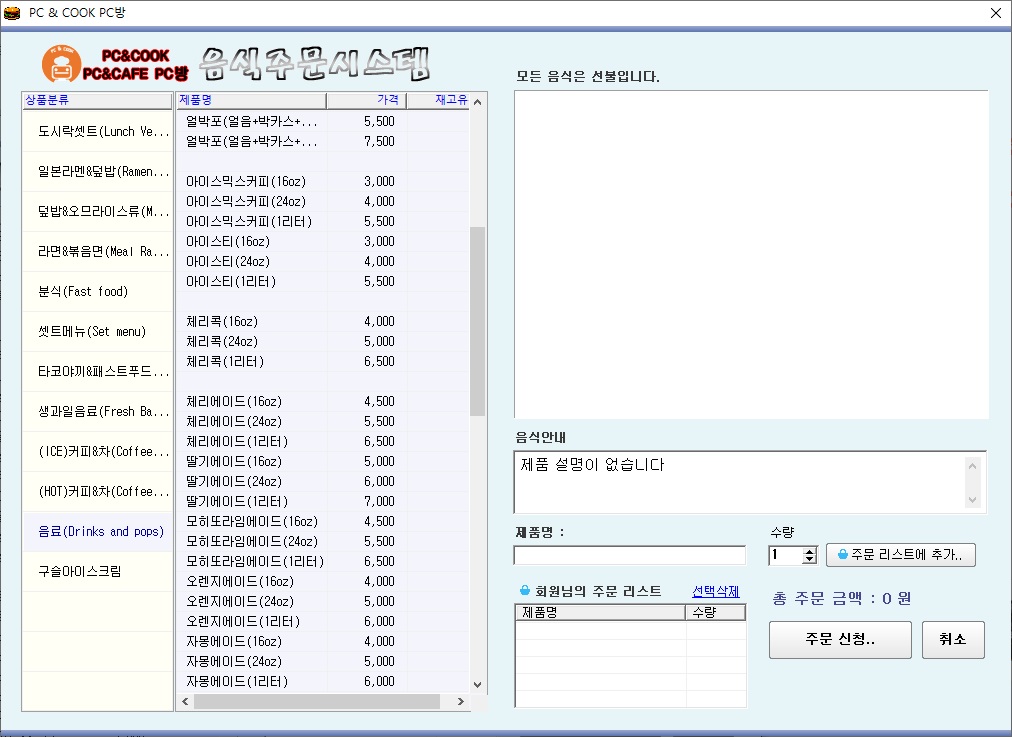Select 아이스믹스커피(16oz) item
This screenshot has height=737, width=1012.
(323, 181)
